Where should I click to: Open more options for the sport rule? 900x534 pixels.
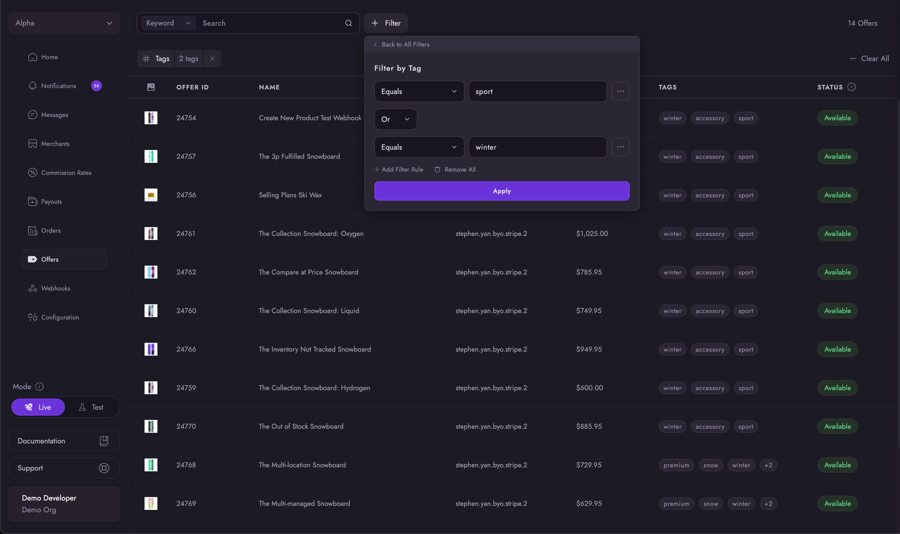(x=620, y=91)
